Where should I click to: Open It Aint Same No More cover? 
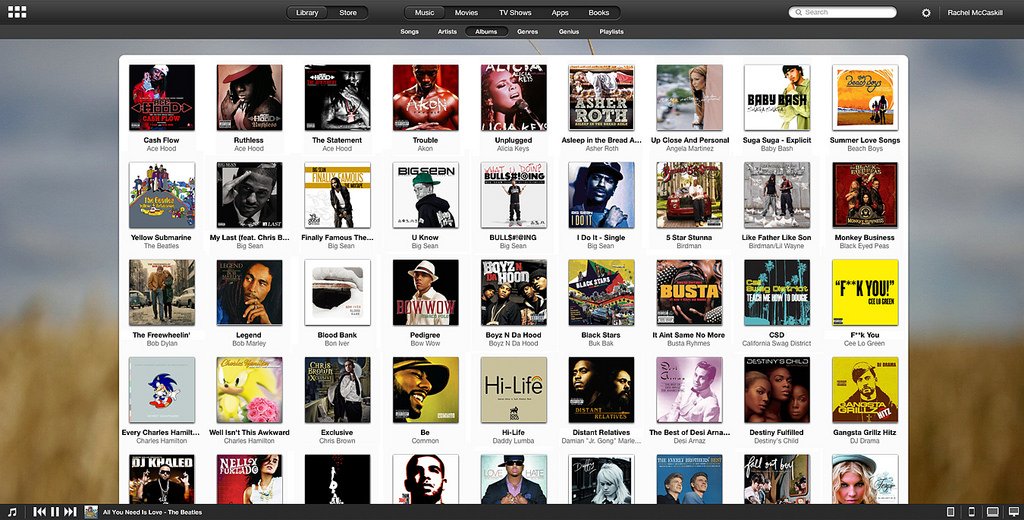pos(690,292)
